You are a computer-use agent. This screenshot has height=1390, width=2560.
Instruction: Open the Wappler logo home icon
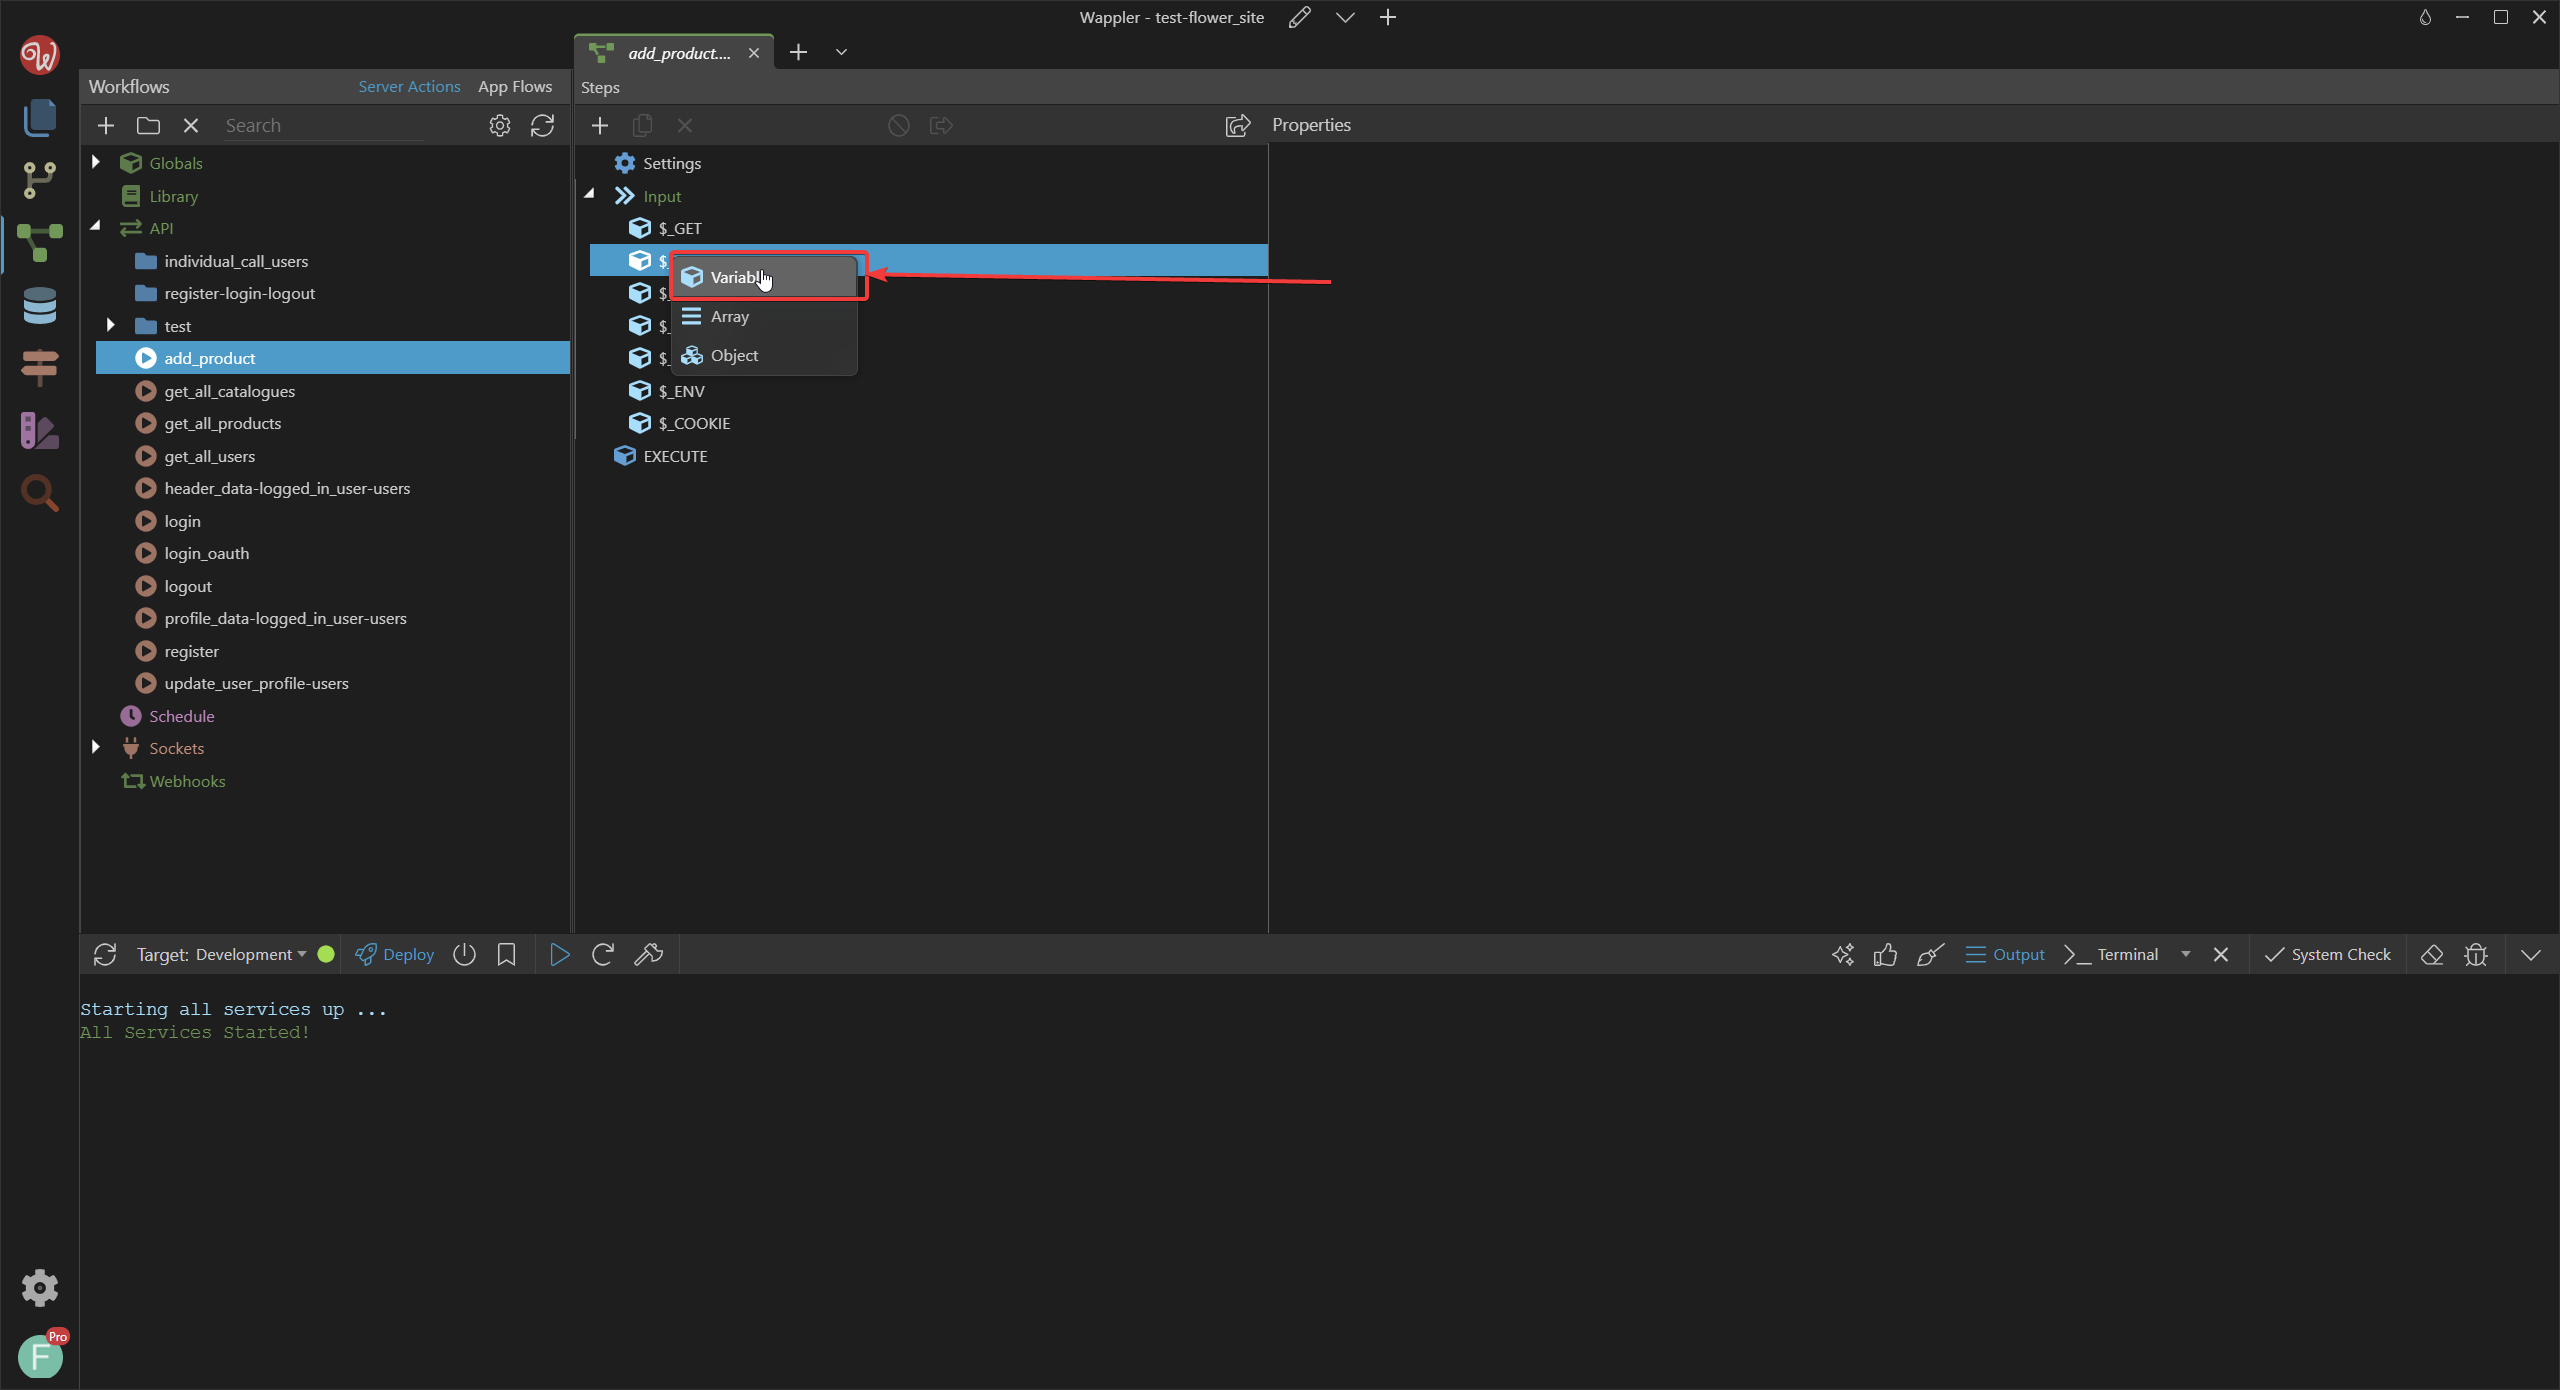point(39,55)
